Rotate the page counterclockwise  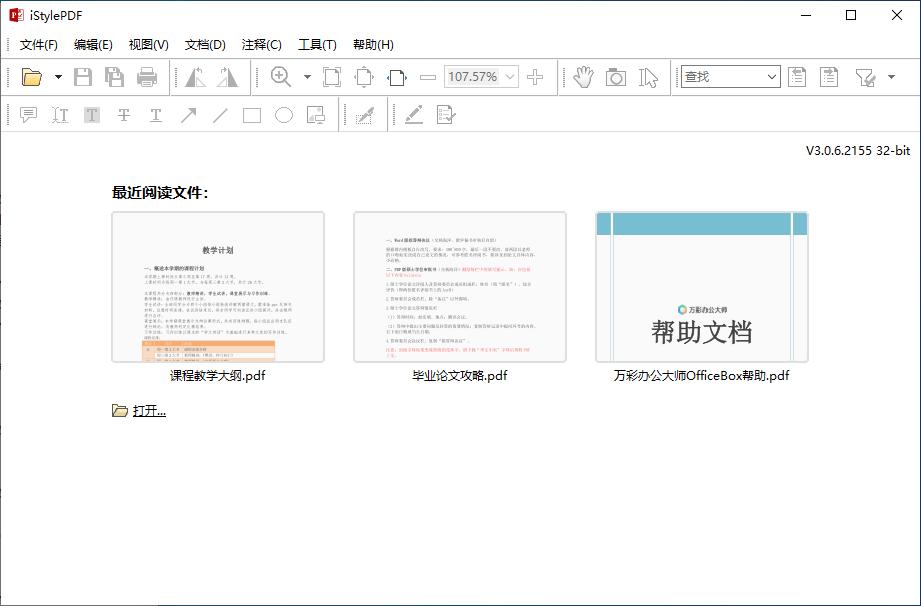(x=196, y=76)
